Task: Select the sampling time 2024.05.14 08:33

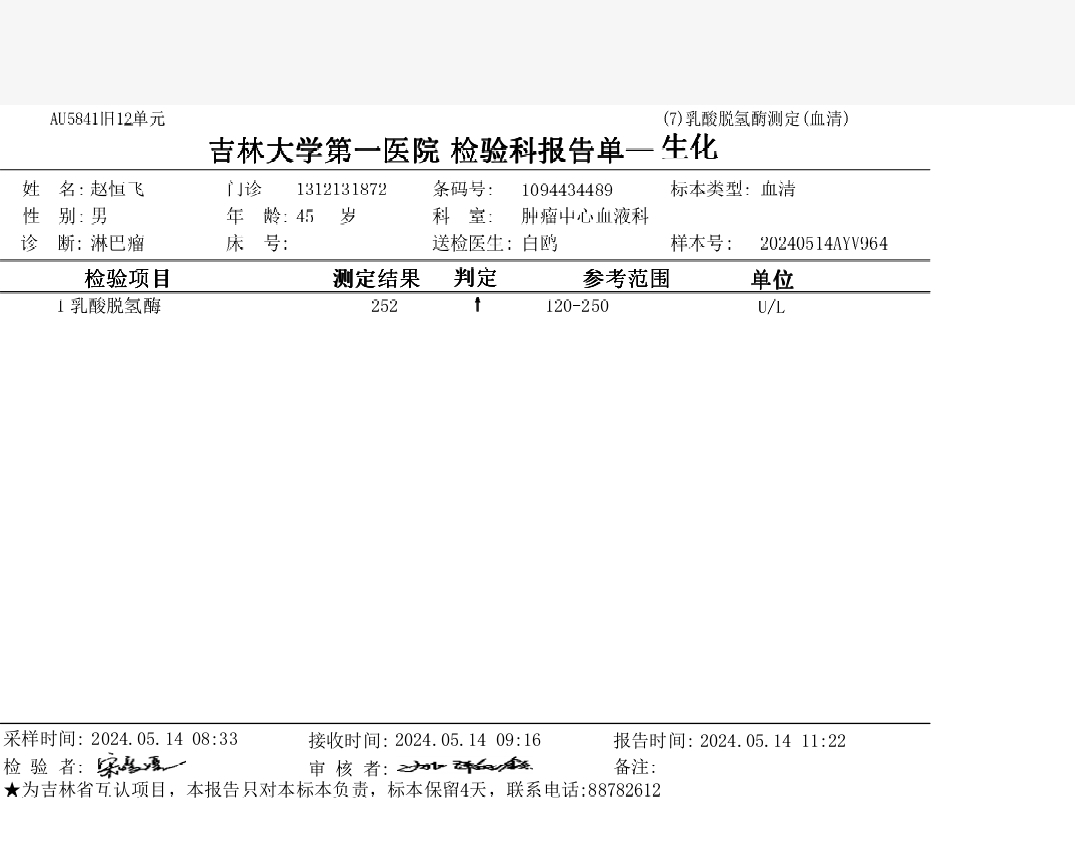Action: point(165,739)
